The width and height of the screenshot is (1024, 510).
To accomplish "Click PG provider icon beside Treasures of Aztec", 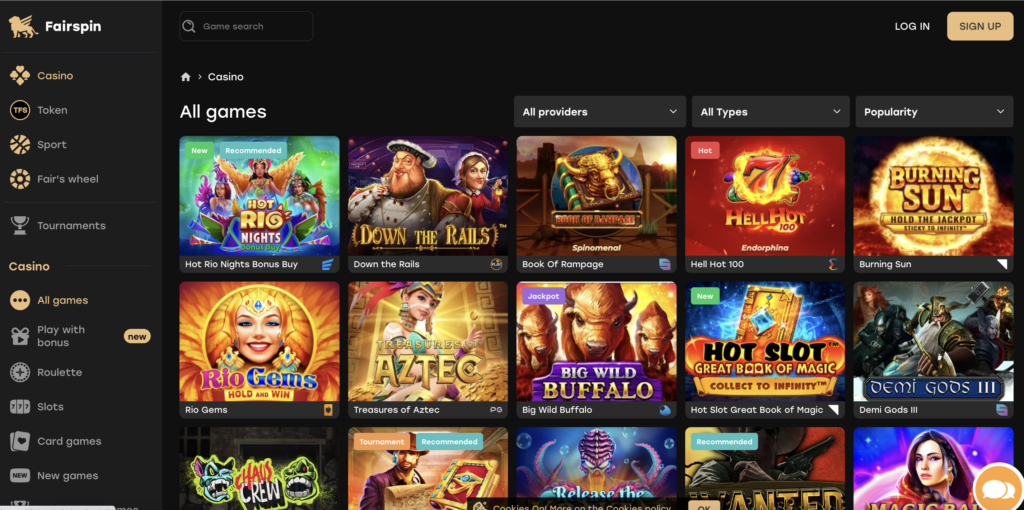I will pyautogui.click(x=496, y=410).
